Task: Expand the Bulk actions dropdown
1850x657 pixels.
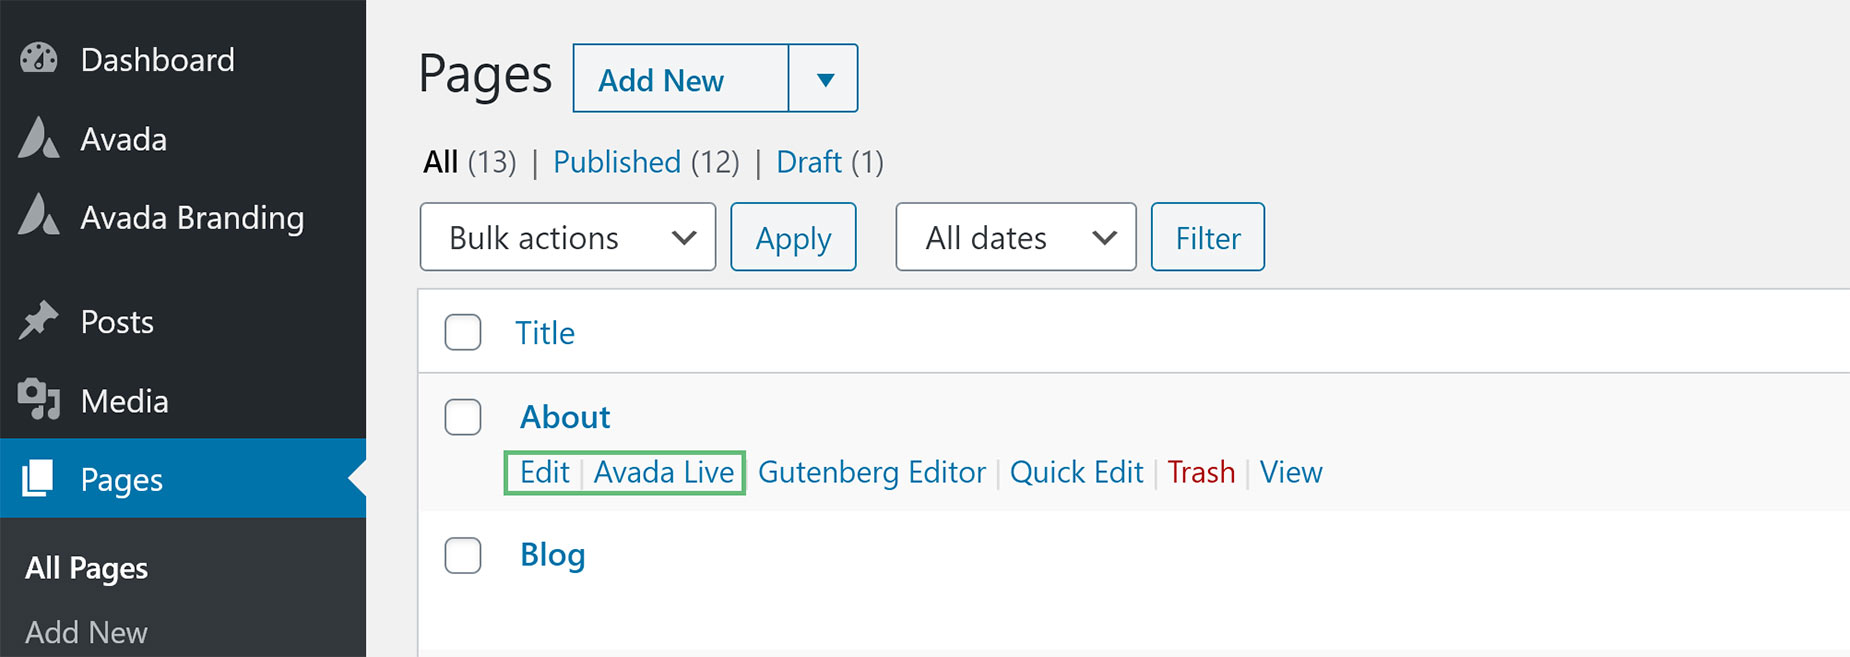Action: click(568, 237)
